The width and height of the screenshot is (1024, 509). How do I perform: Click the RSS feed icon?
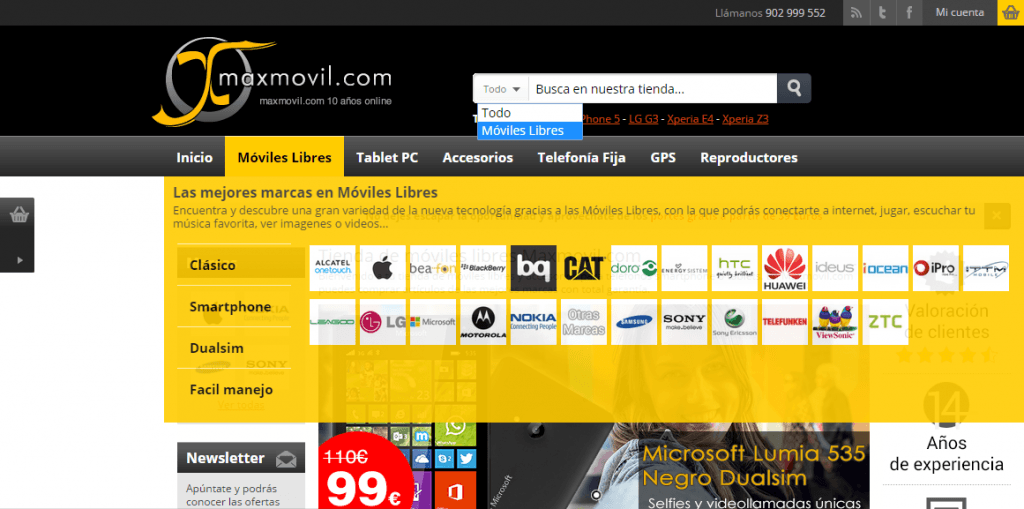coord(856,13)
